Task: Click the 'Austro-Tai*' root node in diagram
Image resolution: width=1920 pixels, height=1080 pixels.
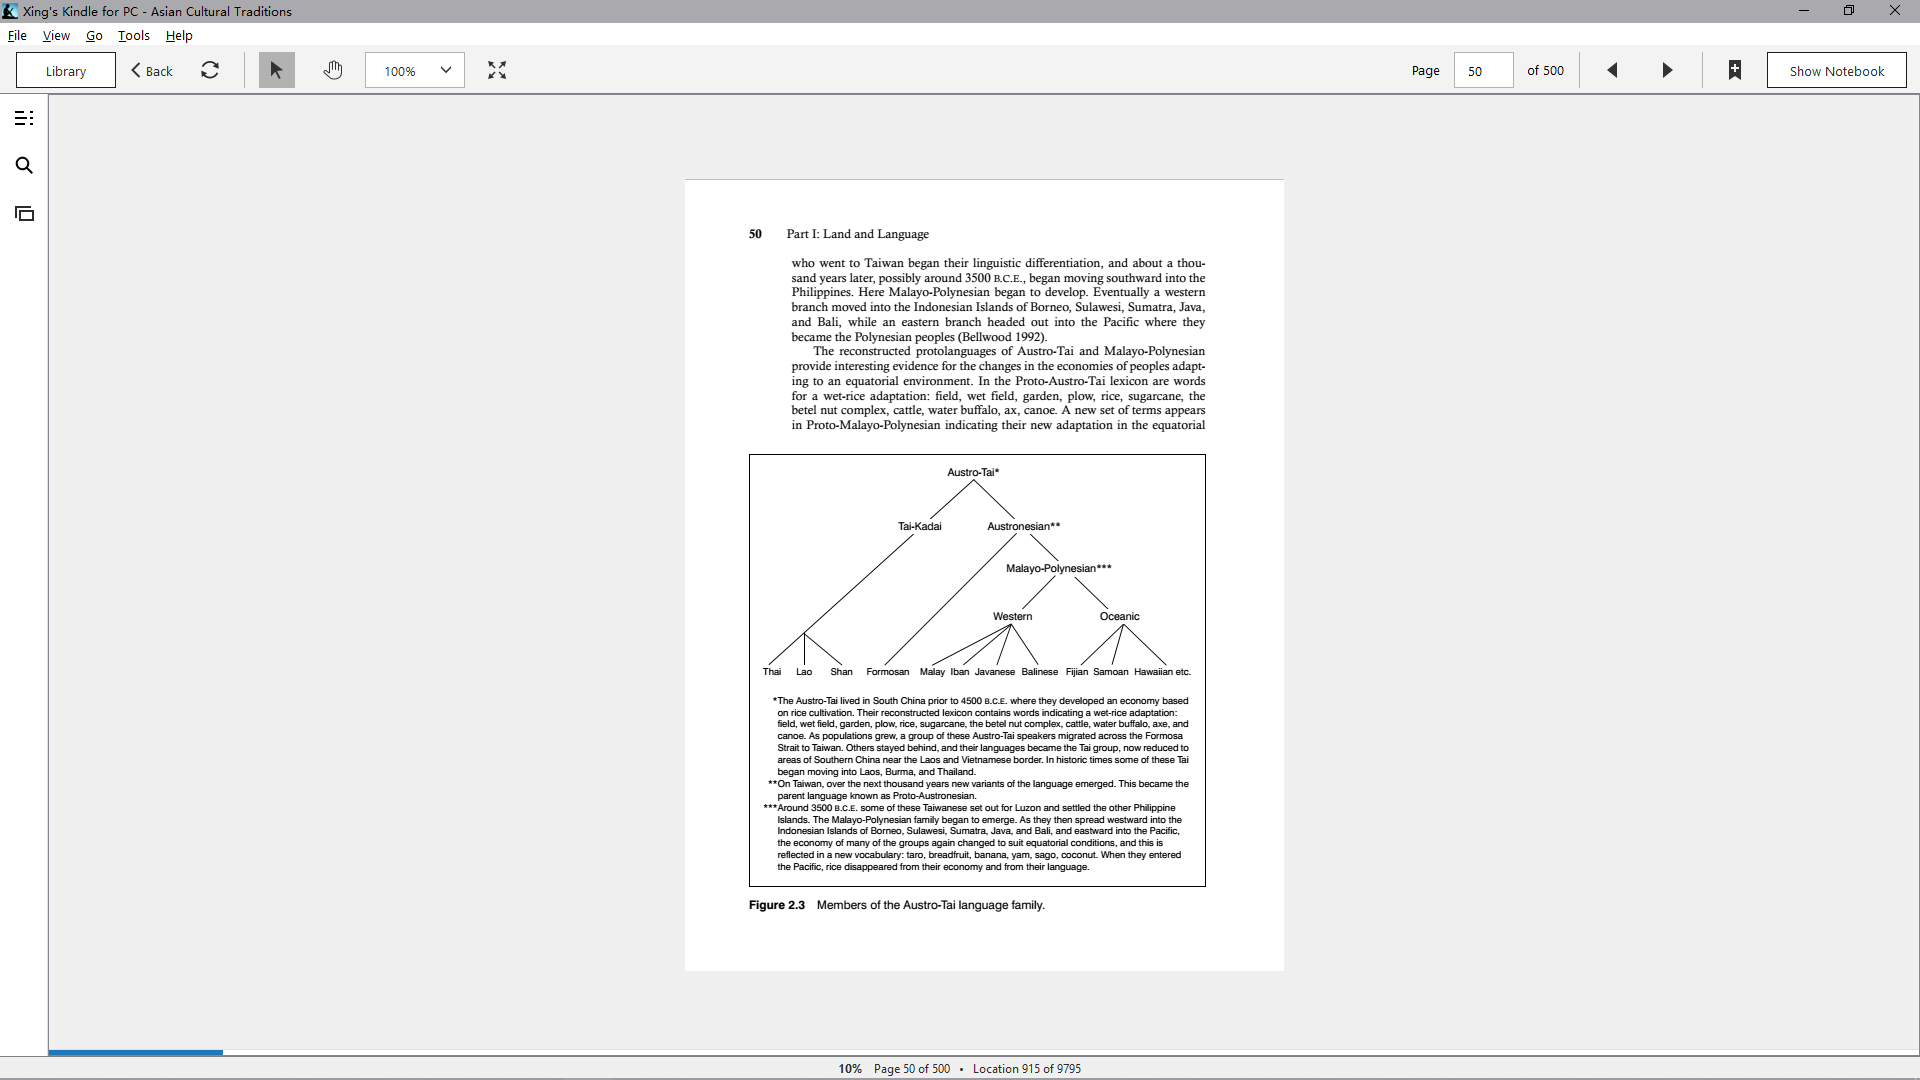Action: (x=973, y=472)
